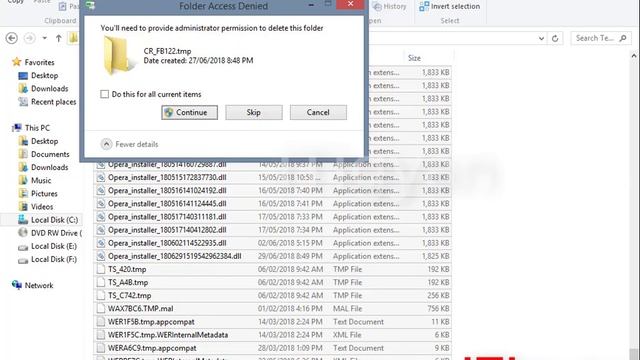Open the Music folder in sidebar
Viewport: 640px width, 360px height.
click(x=41, y=180)
